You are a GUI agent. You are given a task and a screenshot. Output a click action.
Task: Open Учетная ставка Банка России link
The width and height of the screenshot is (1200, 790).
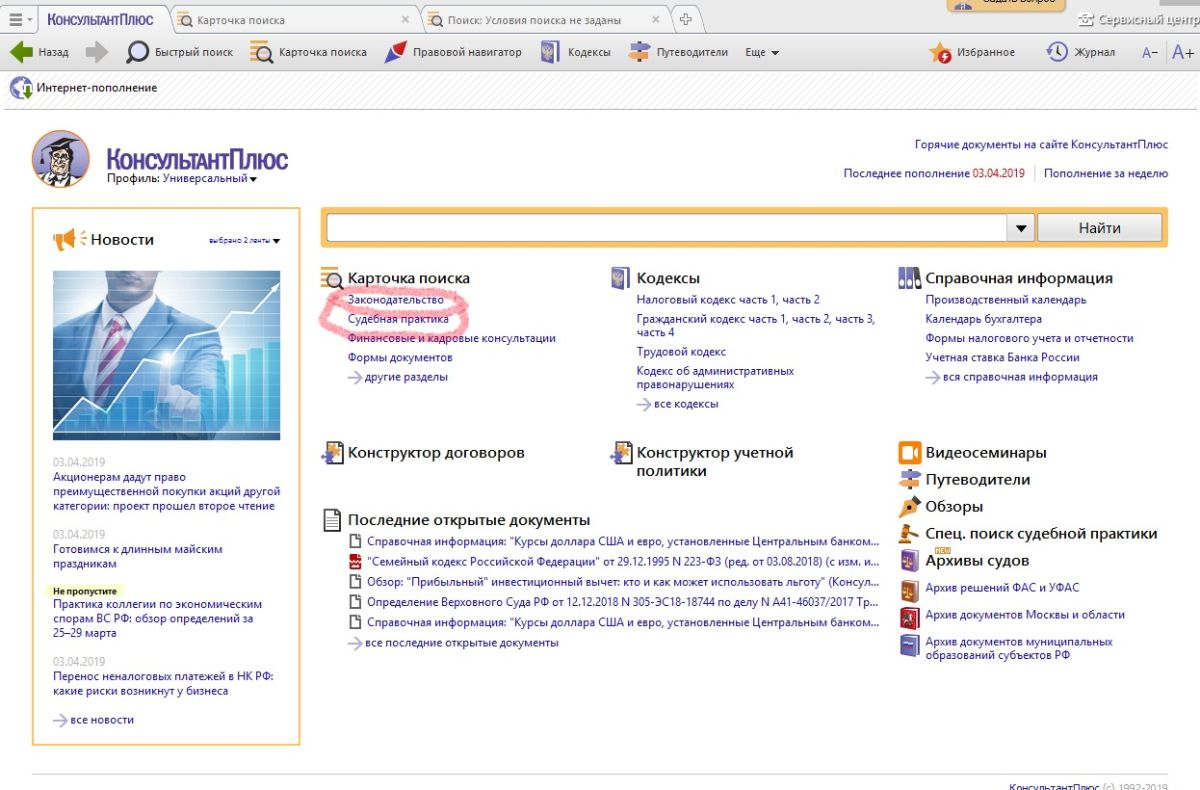[x=1003, y=357]
